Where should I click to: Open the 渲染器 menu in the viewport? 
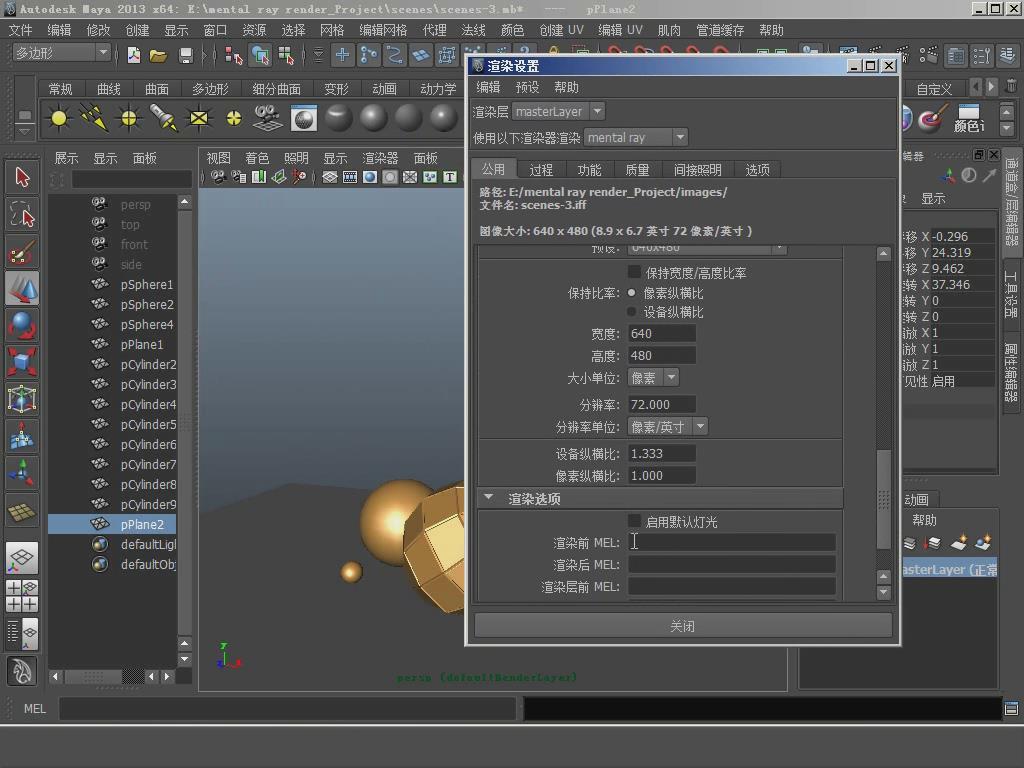pos(380,158)
